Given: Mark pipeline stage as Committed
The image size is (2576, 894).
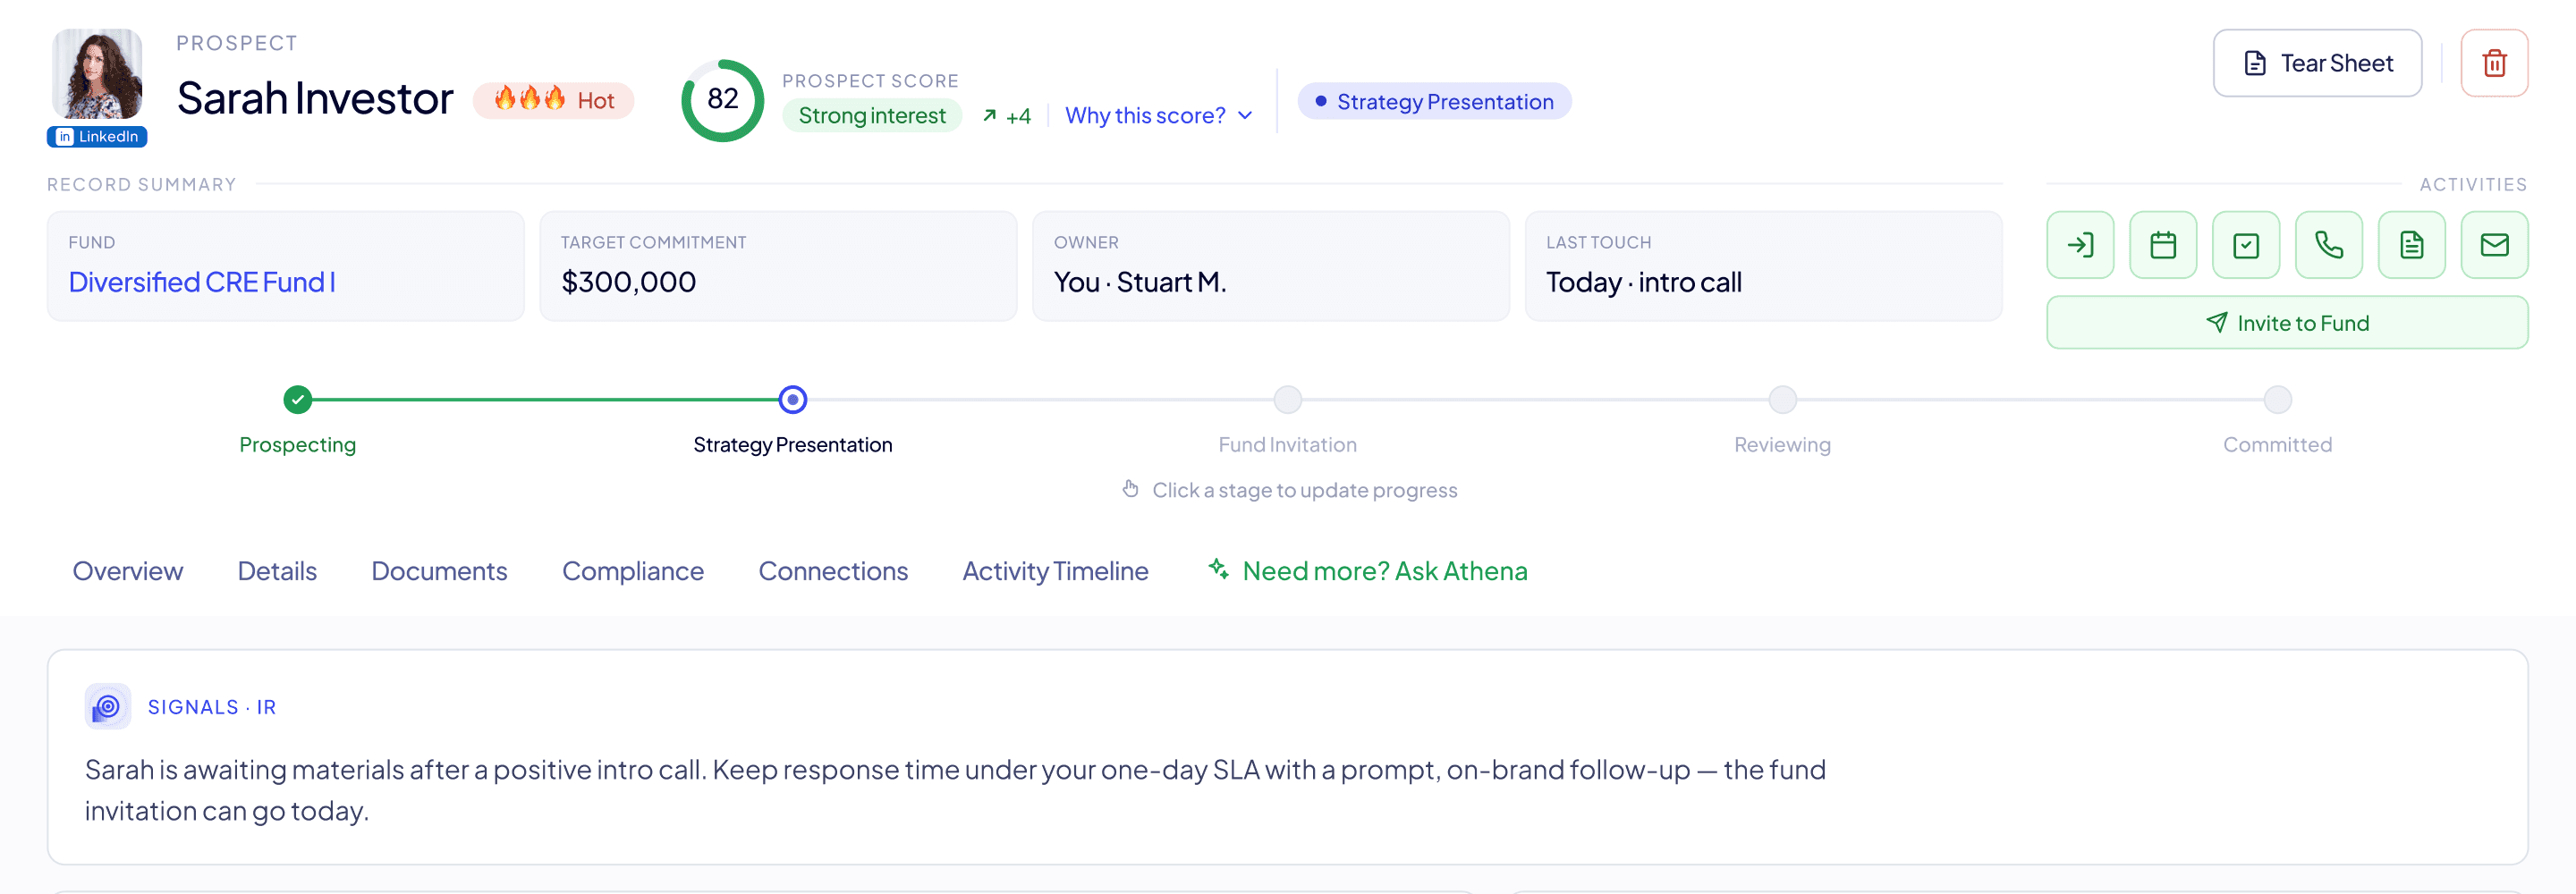Looking at the screenshot, I should point(2277,400).
